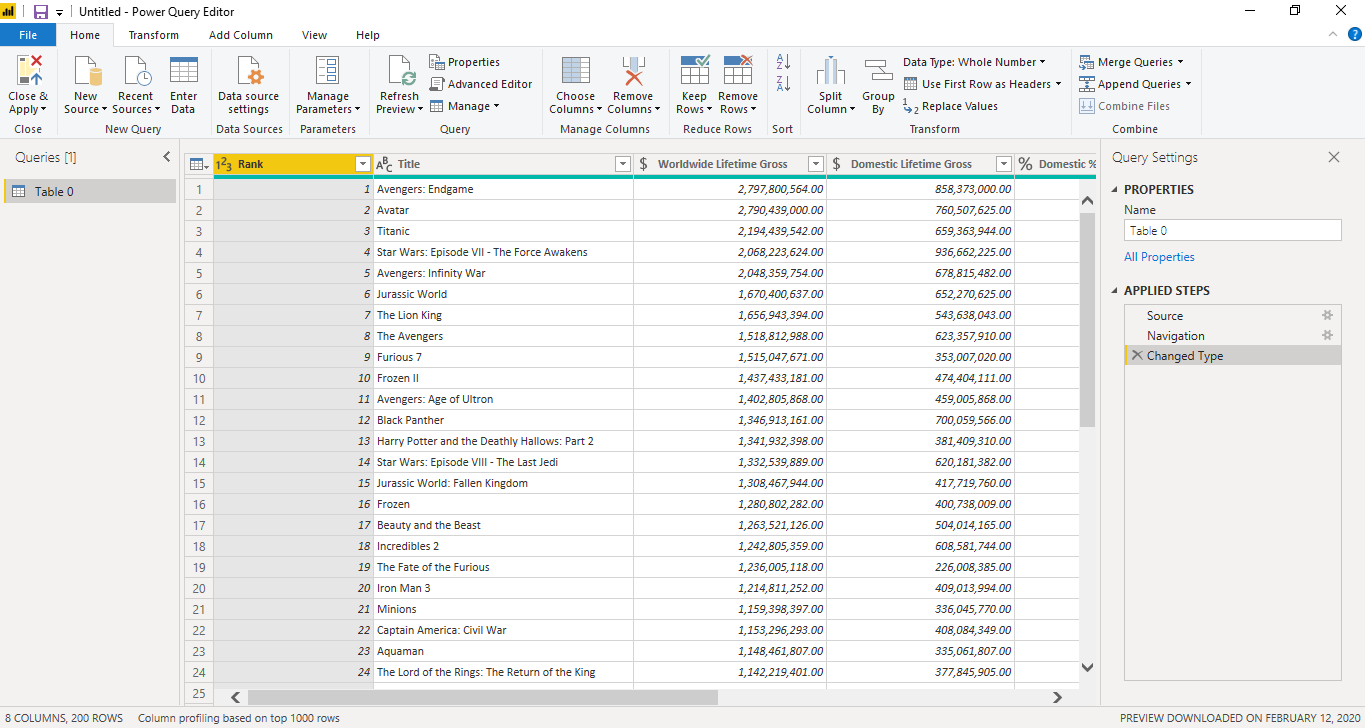
Task: Open the Data Type: Whole Number dropdown
Action: tap(975, 62)
